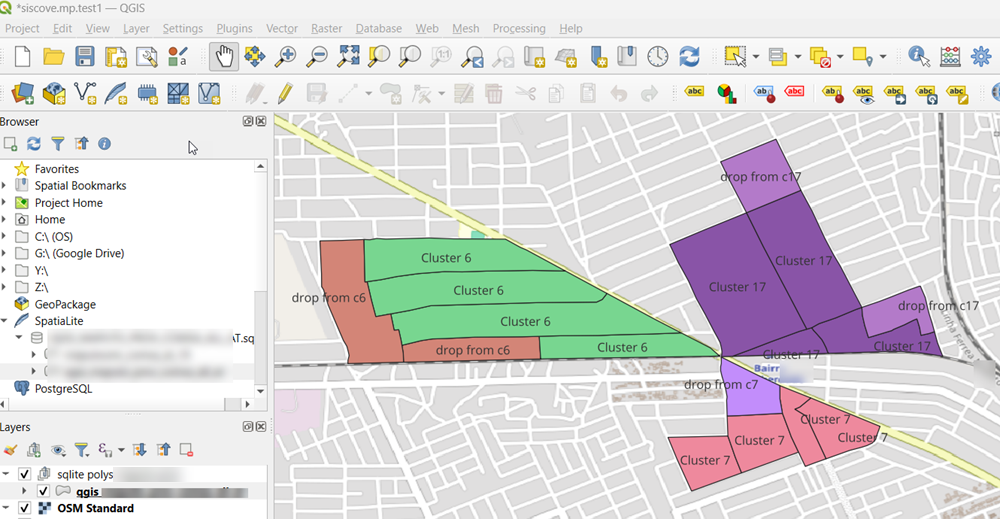Zoom to the last extent

coord(473,57)
